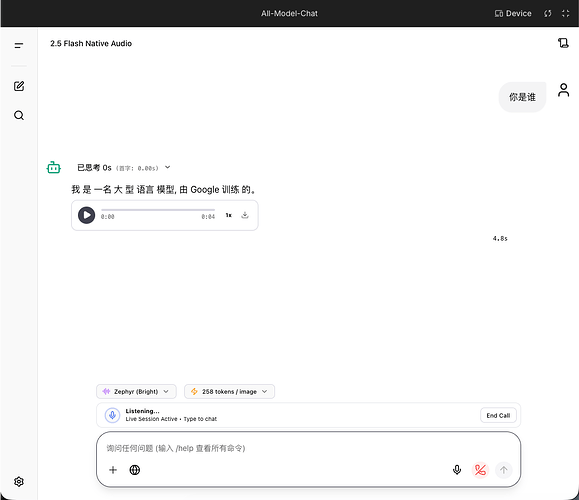579x500 pixels.
Task: Enter fullscreen with the expand icon
Action: (x=565, y=14)
